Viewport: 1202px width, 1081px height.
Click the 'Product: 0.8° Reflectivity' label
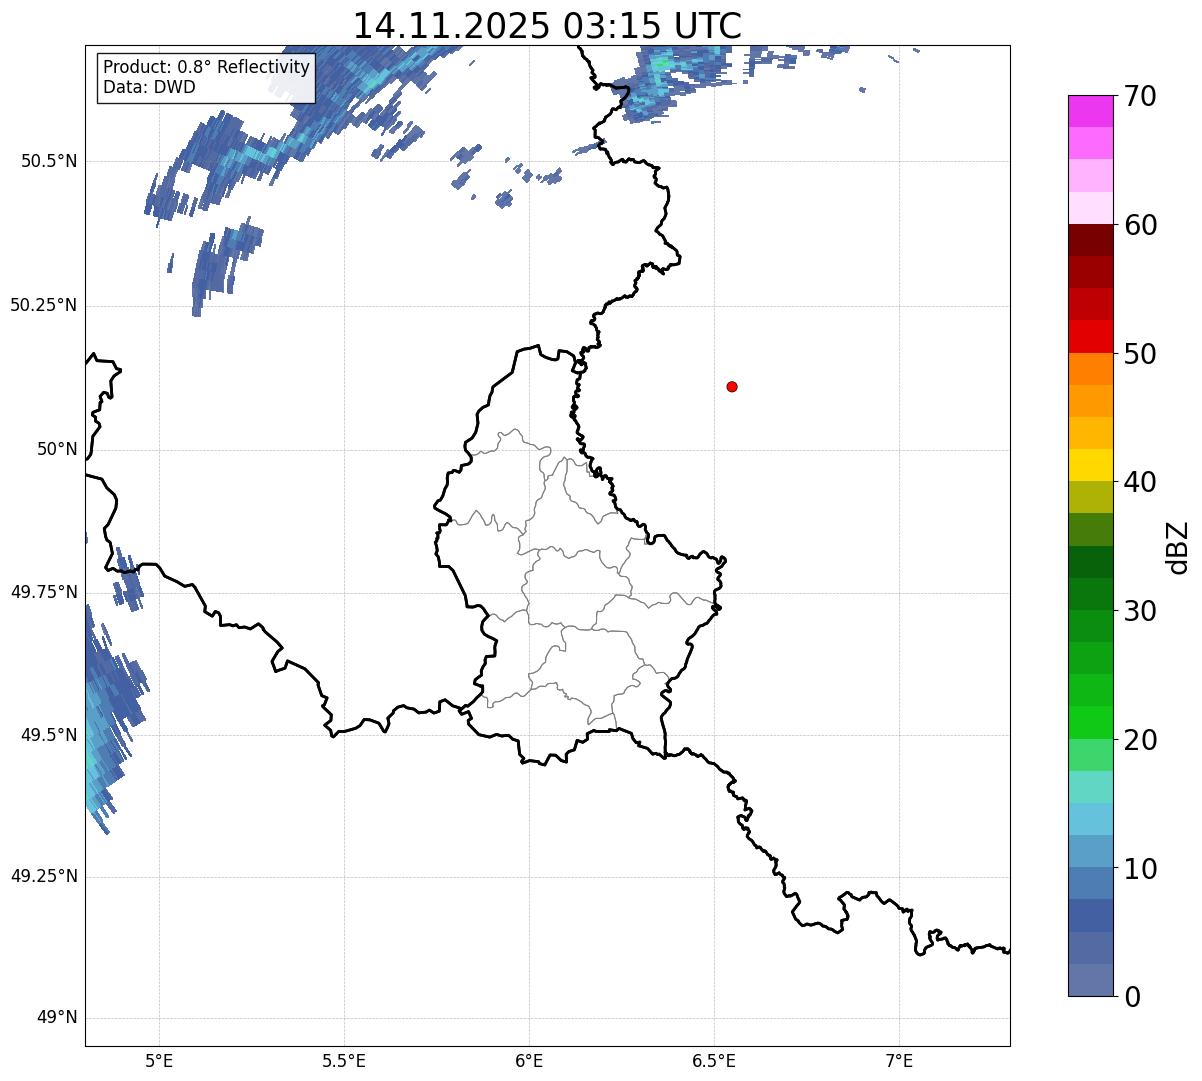coord(207,67)
